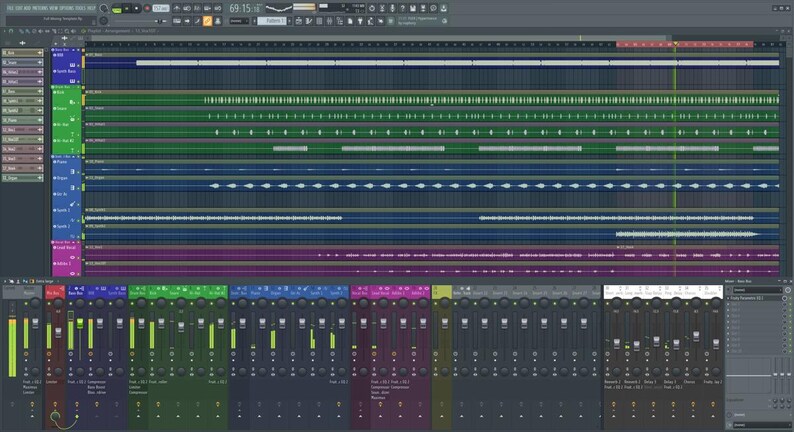The width and height of the screenshot is (794, 432).
Task: Click the Snare mixer track fader
Action: tap(181, 327)
